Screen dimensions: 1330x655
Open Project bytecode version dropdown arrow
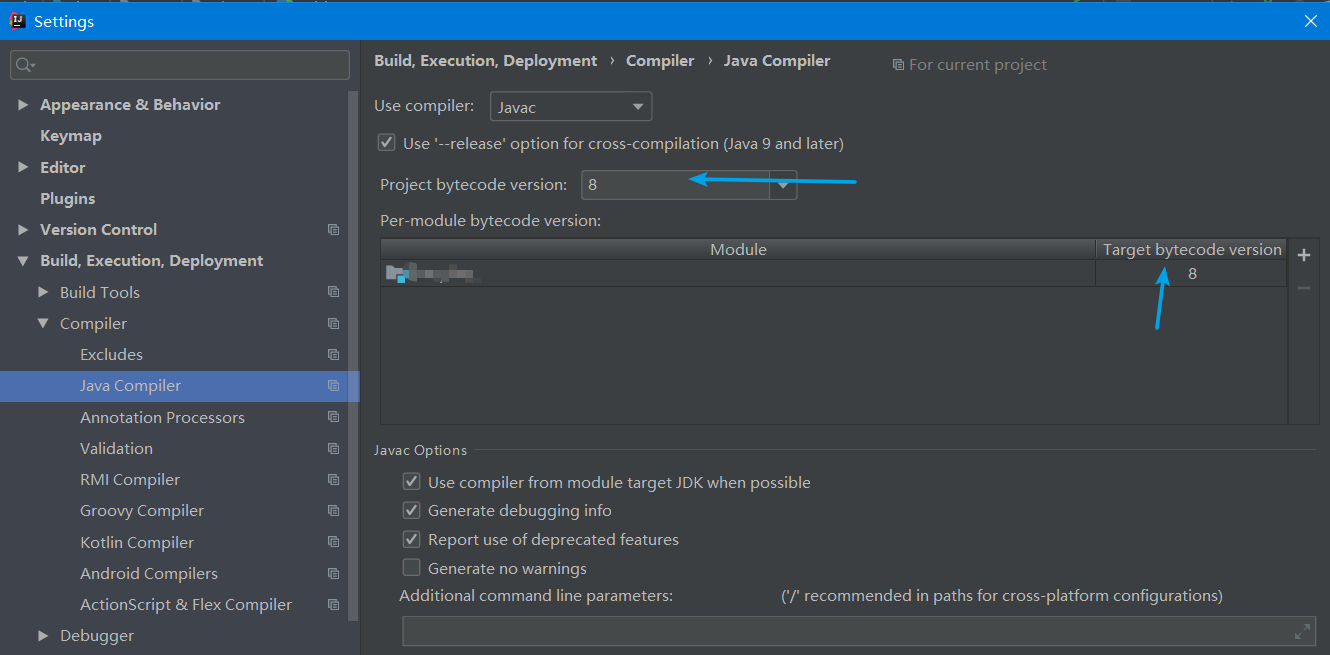pos(783,185)
